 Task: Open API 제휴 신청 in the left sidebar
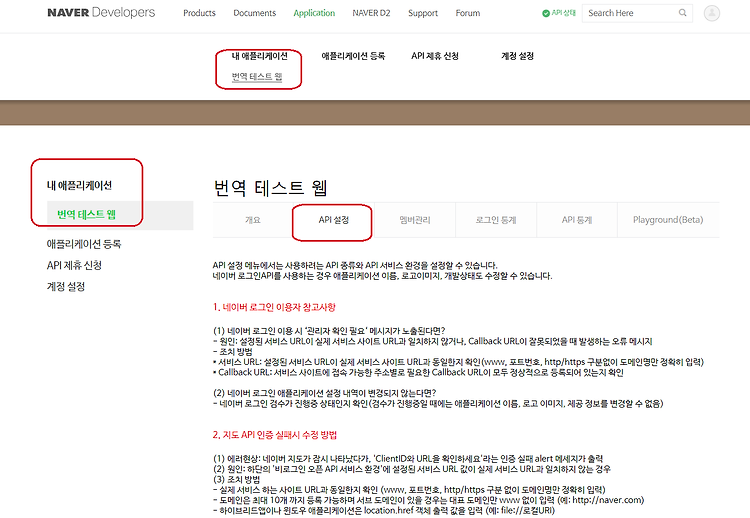point(74,265)
